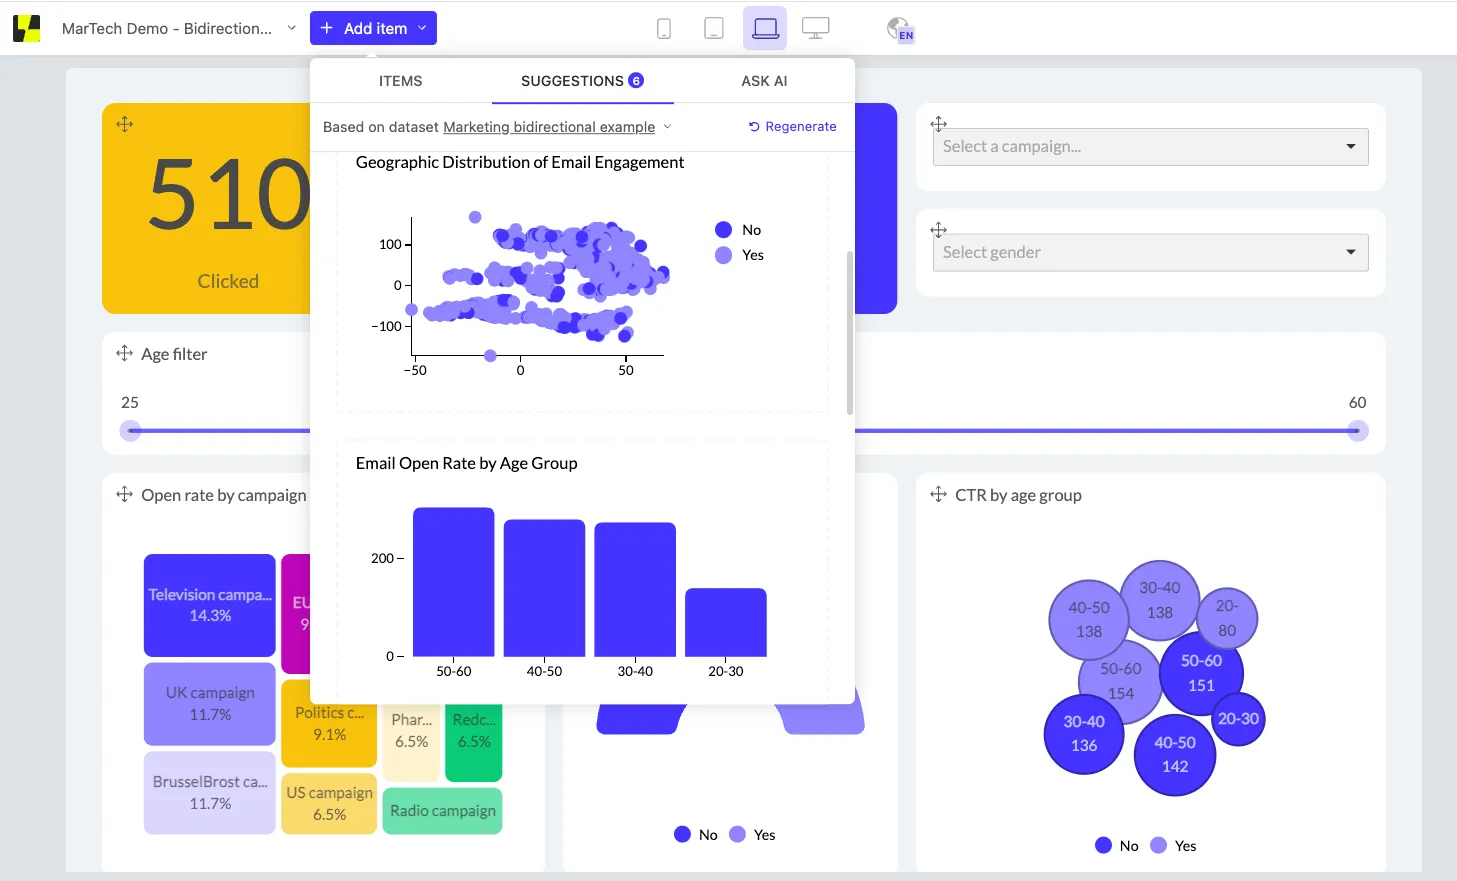1457x881 pixels.
Task: Click the move handle beside Age filter
Action: [x=125, y=353]
